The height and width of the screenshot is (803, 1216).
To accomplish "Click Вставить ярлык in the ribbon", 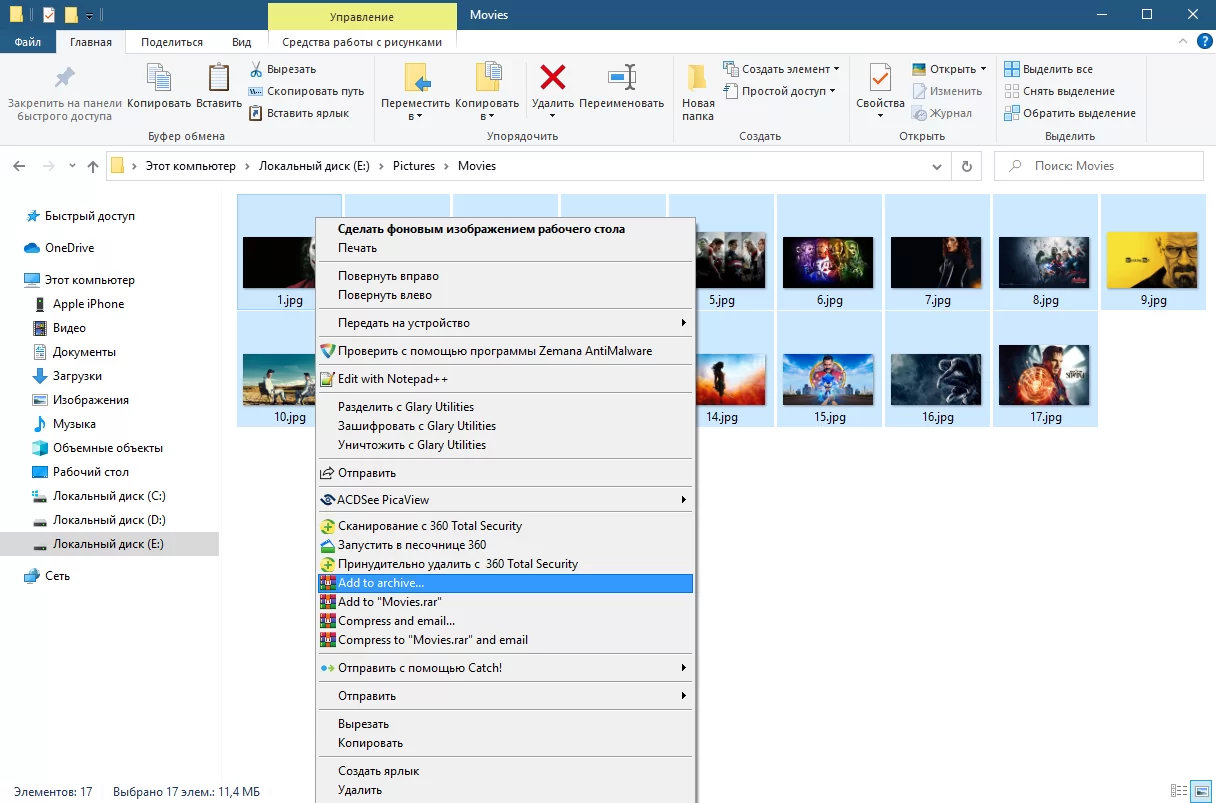I will coord(298,113).
